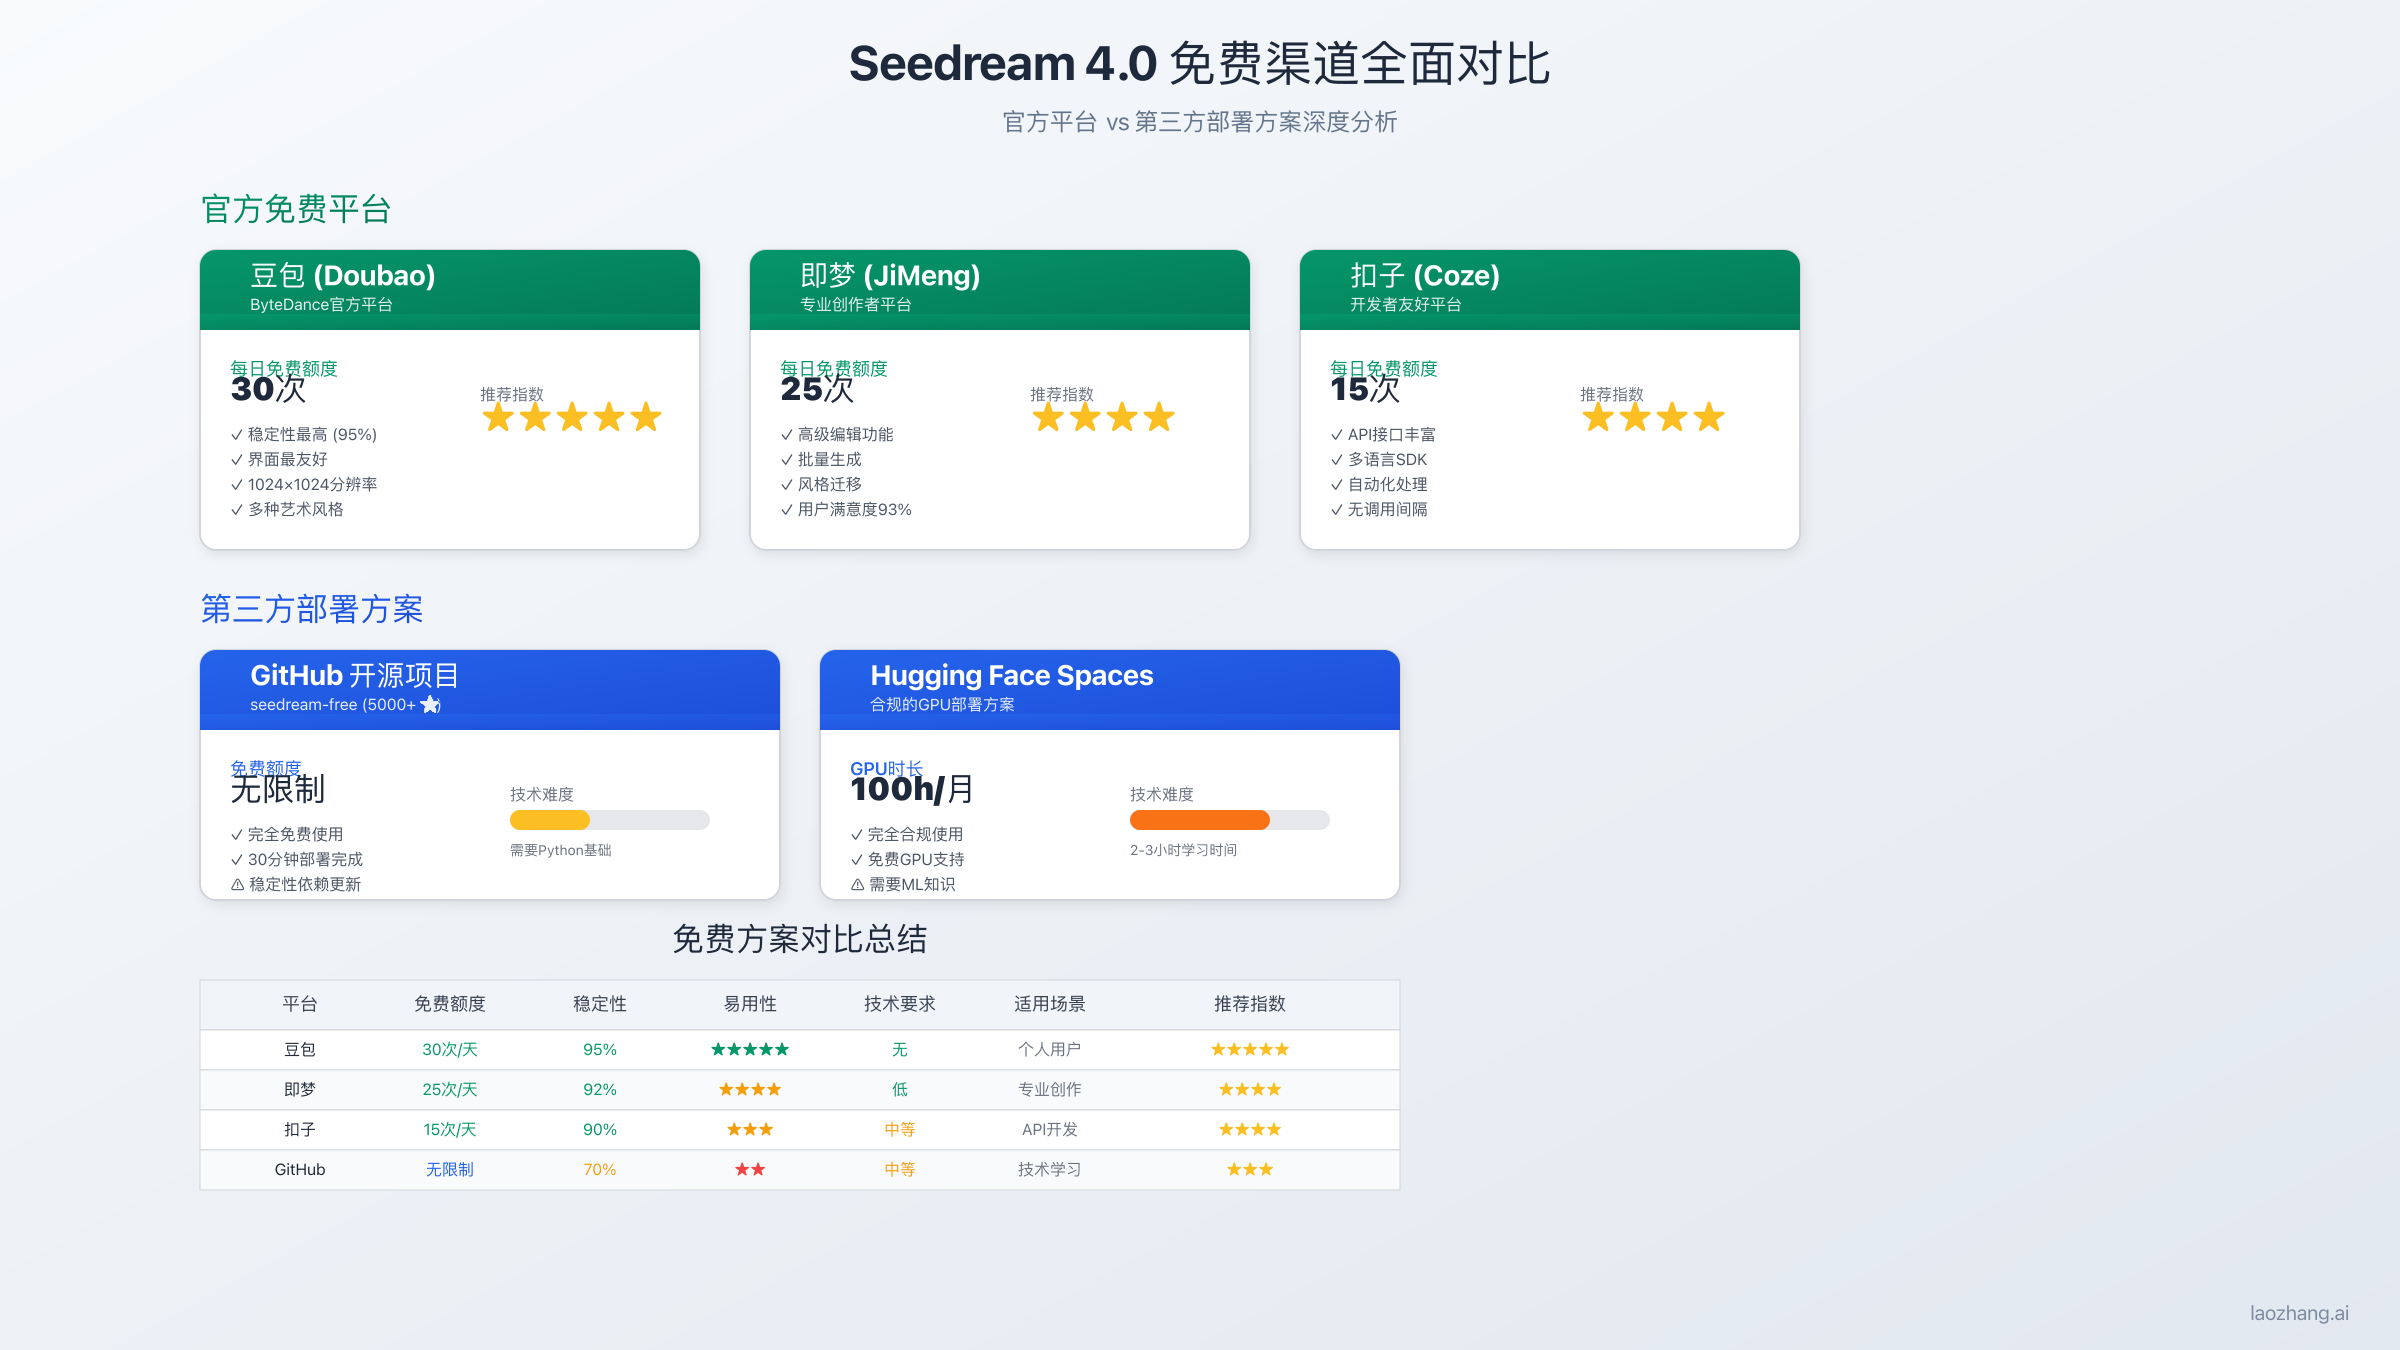The width and height of the screenshot is (2400, 1350).
Task: Click the star icon after seedream-free (5000+
Action: (431, 705)
